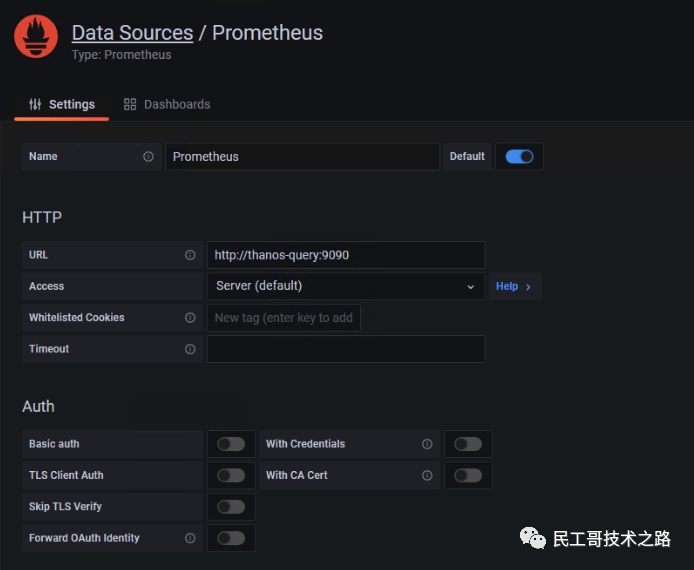Switch to the Dashboards tab
Image resolution: width=694 pixels, height=570 pixels.
pyautogui.click(x=167, y=104)
